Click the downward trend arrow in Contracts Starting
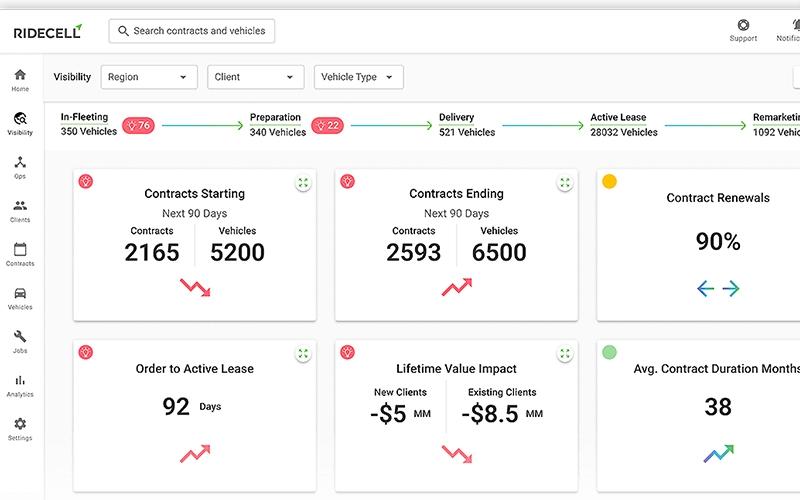This screenshot has width=800, height=500. pos(195,287)
